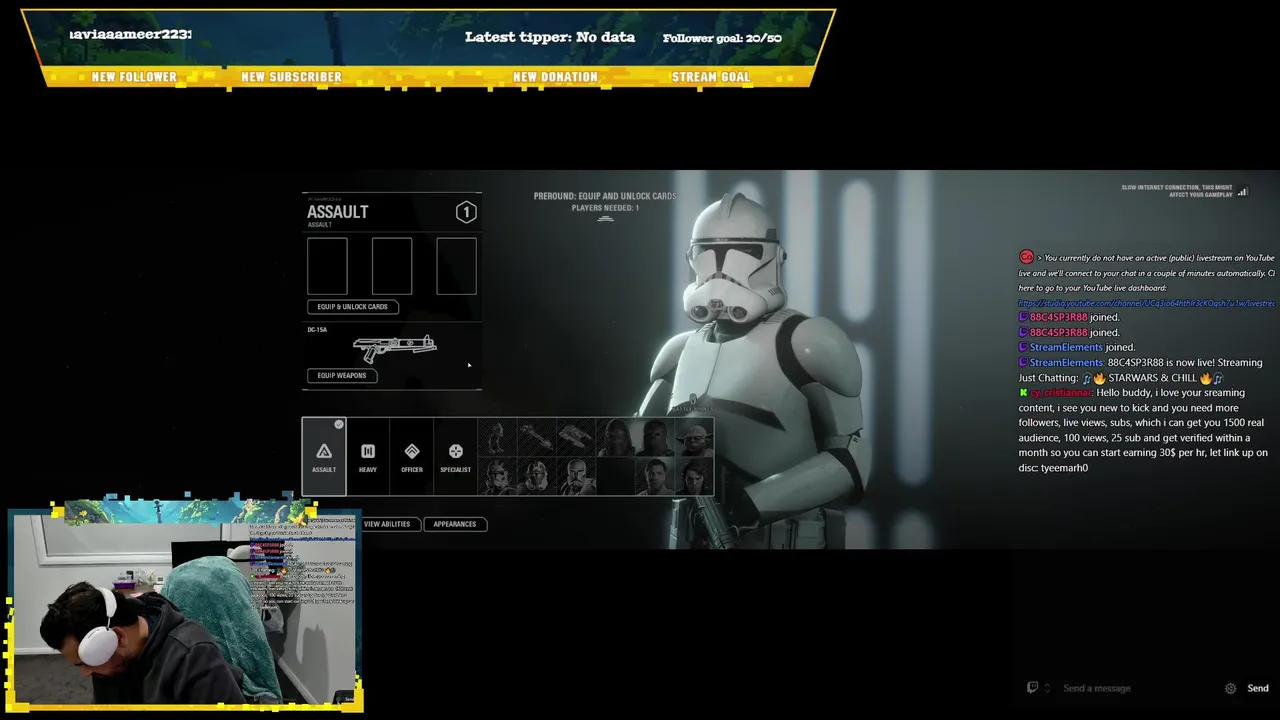Select the Heavy class icon
The image size is (1280, 720).
pyautogui.click(x=368, y=456)
